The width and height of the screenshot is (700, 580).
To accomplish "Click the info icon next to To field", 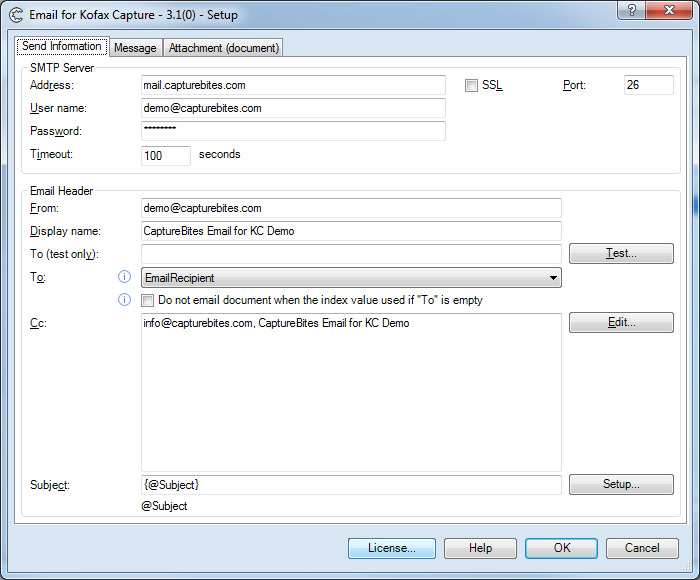I will 125,277.
